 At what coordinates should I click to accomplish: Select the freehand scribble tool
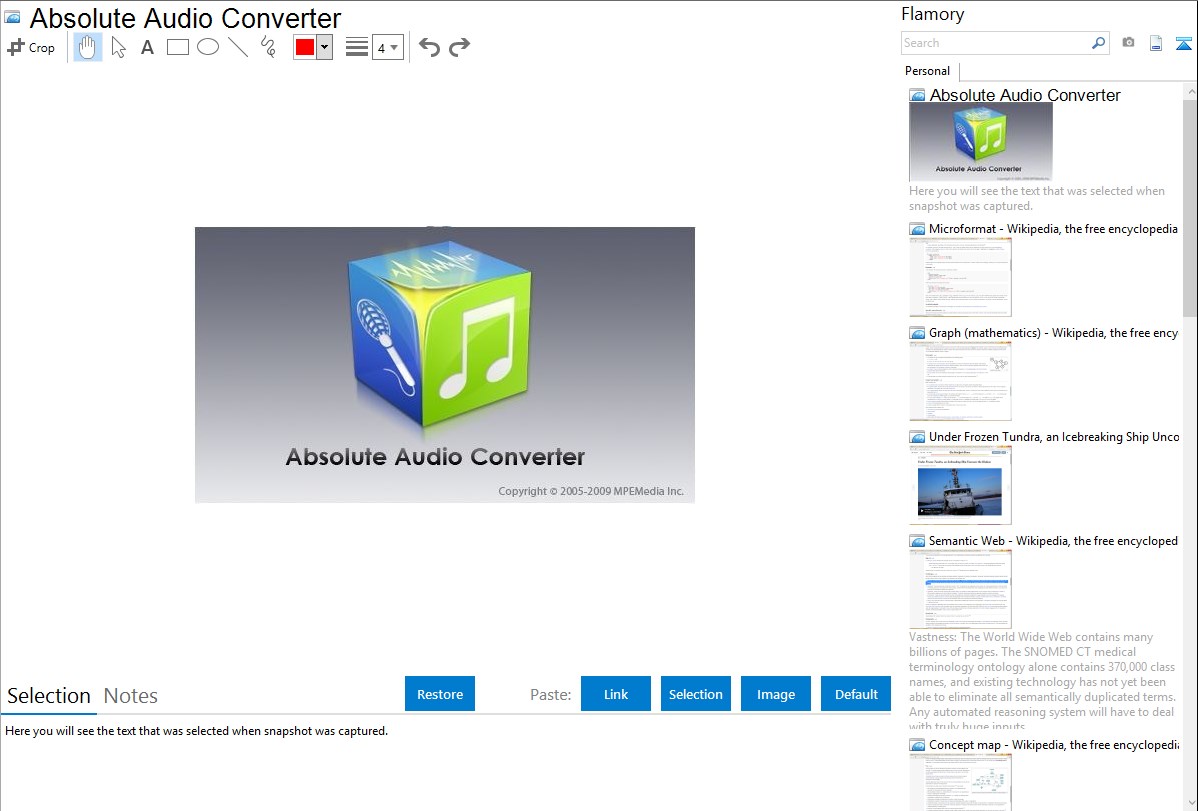(268, 47)
